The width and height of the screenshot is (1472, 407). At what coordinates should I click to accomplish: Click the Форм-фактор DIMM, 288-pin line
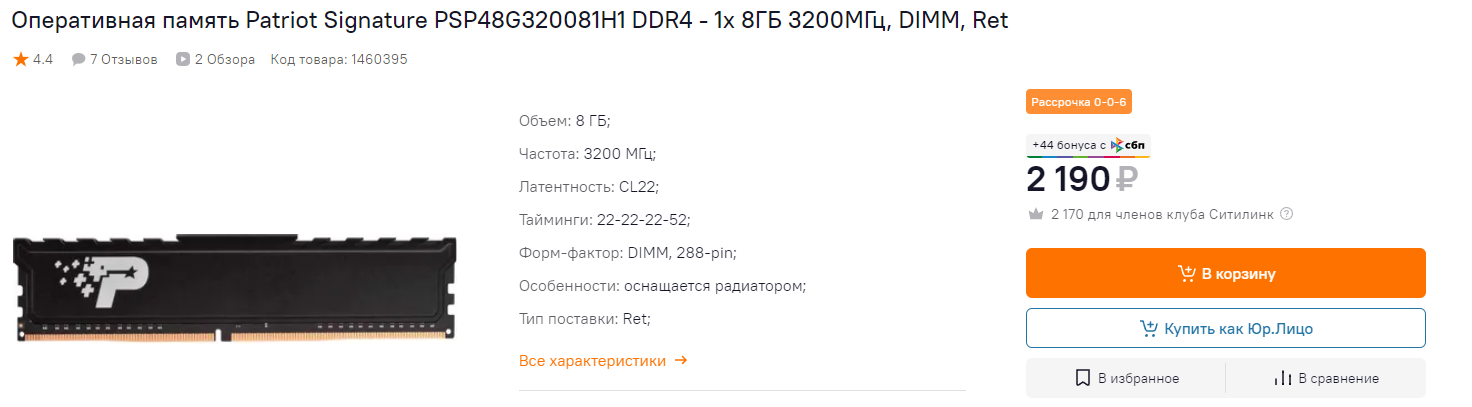point(627,253)
